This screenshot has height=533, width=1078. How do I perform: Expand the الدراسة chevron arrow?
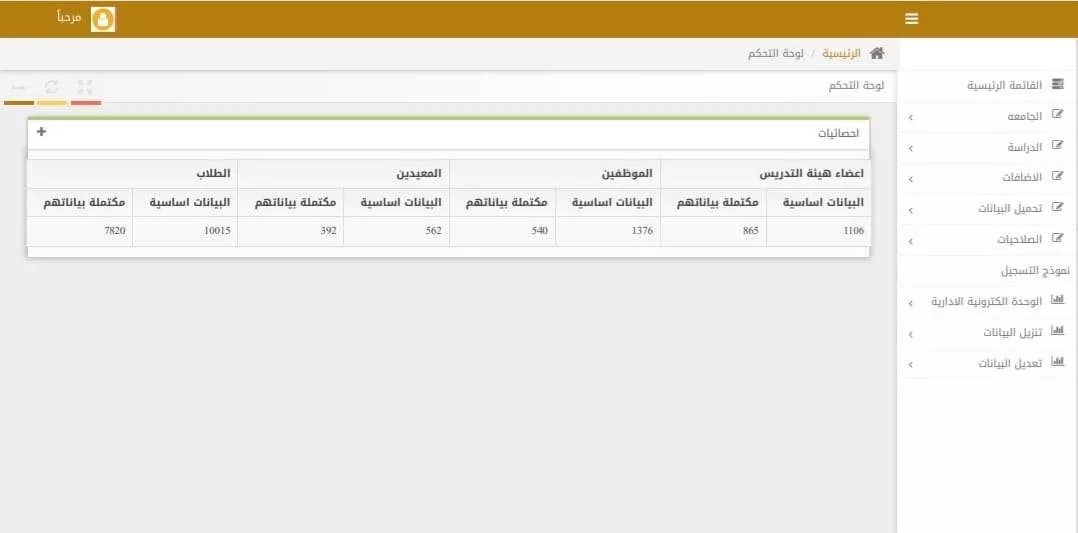coord(911,149)
